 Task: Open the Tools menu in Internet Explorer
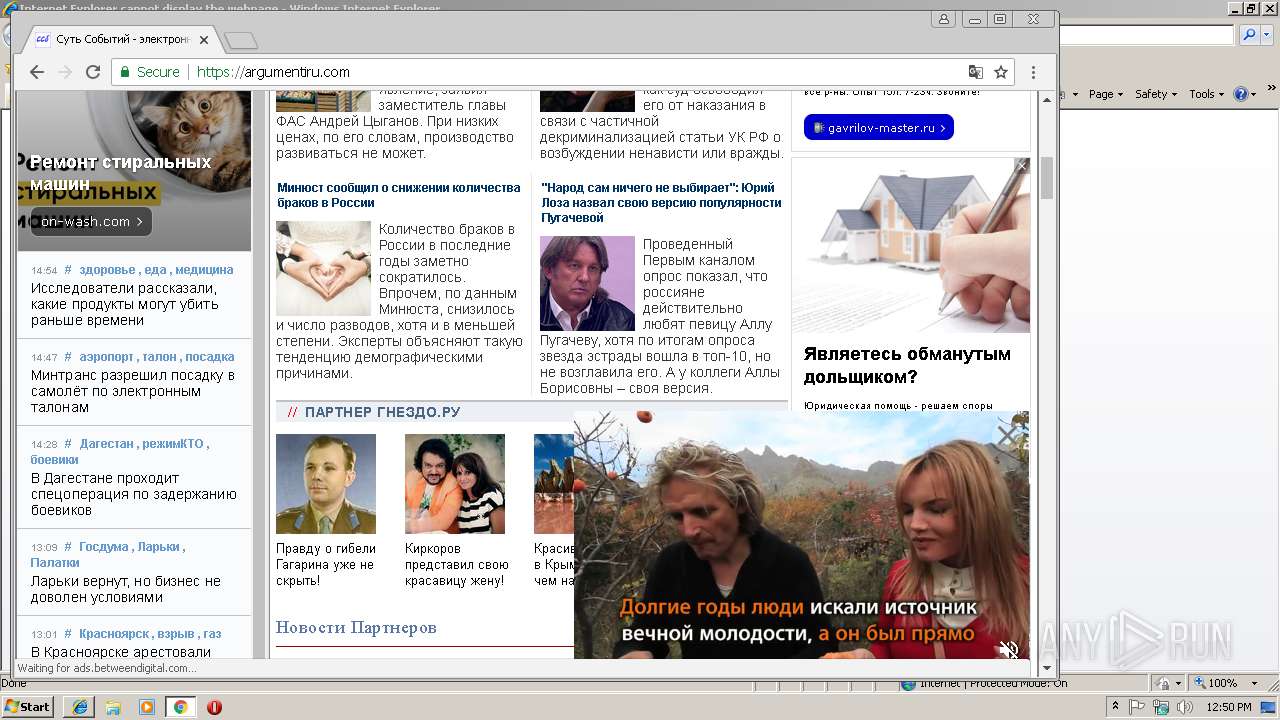point(1206,94)
